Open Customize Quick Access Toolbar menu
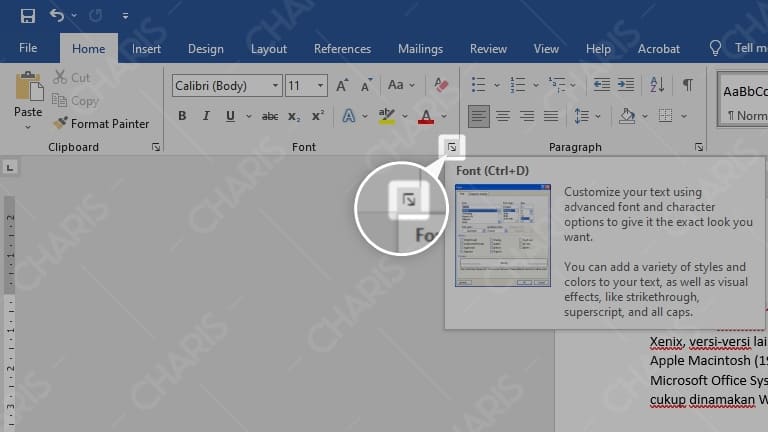Image resolution: width=768 pixels, height=432 pixels. point(125,16)
